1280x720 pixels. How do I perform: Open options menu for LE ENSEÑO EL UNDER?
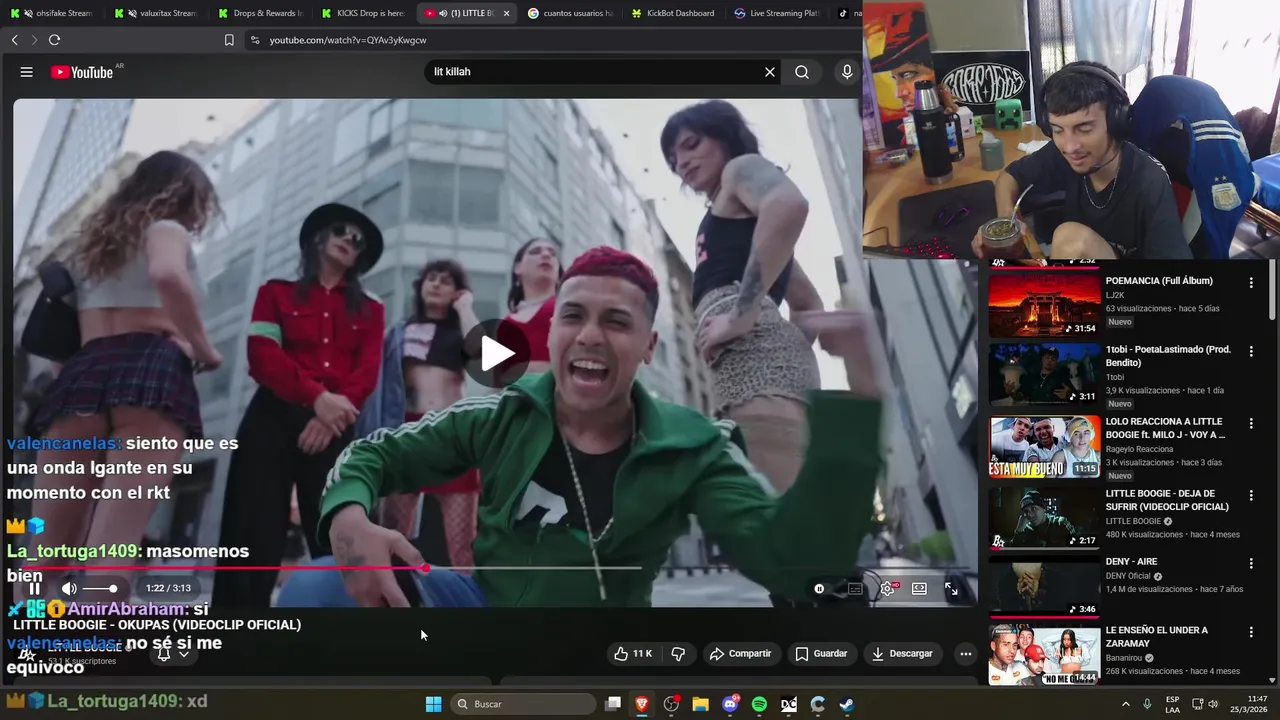point(1250,632)
